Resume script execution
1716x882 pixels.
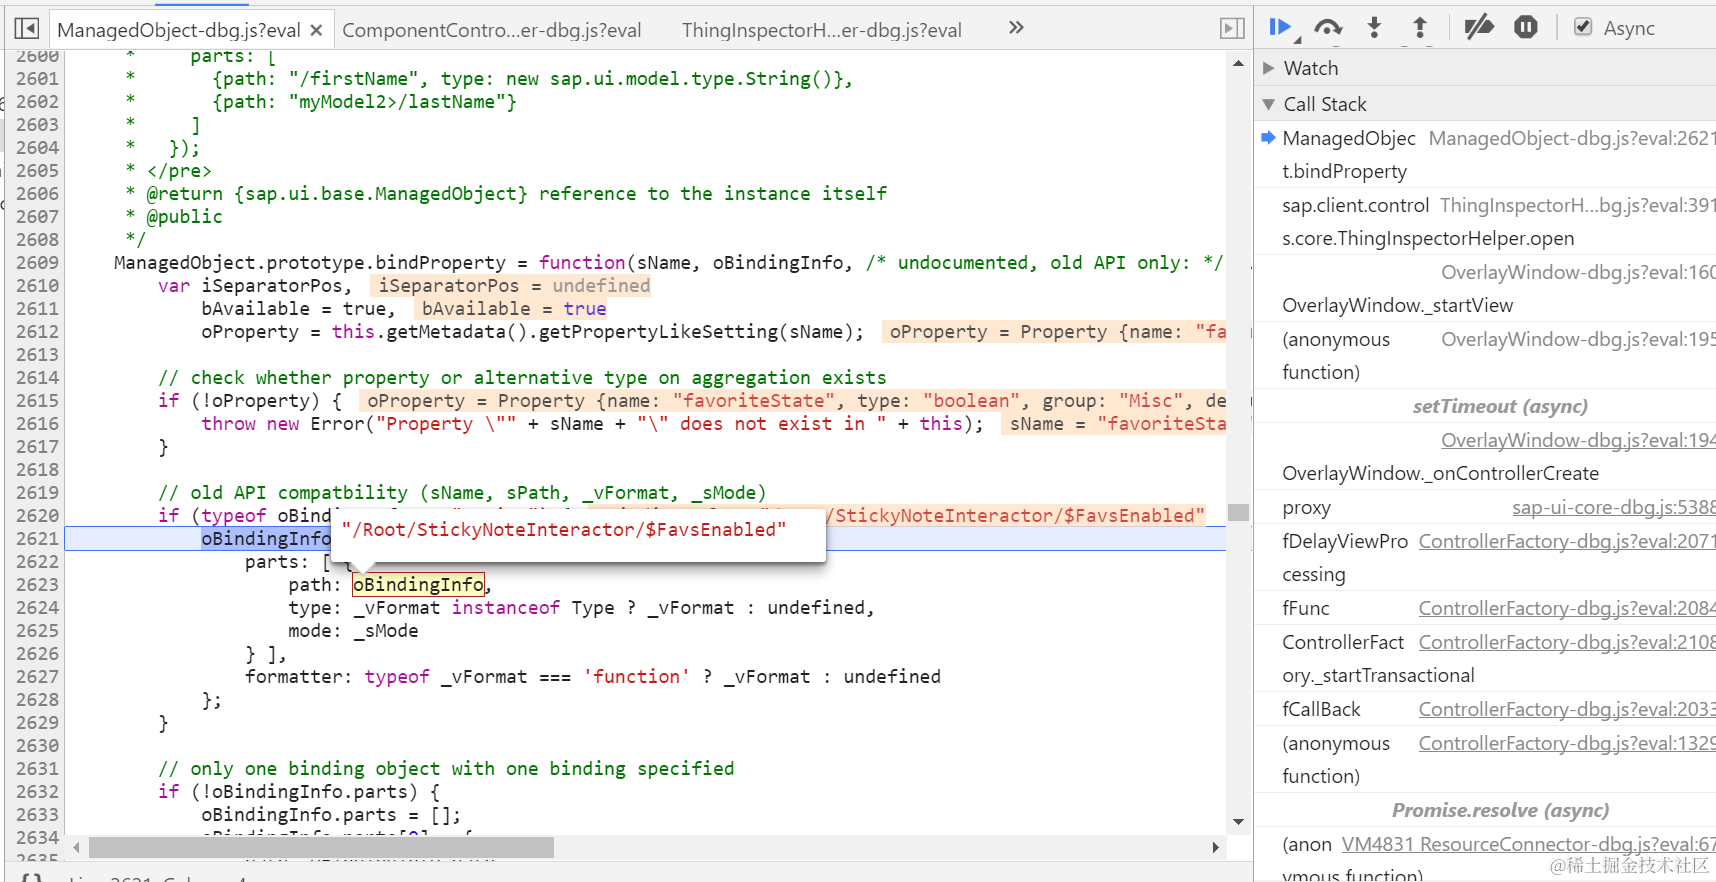click(x=1281, y=28)
